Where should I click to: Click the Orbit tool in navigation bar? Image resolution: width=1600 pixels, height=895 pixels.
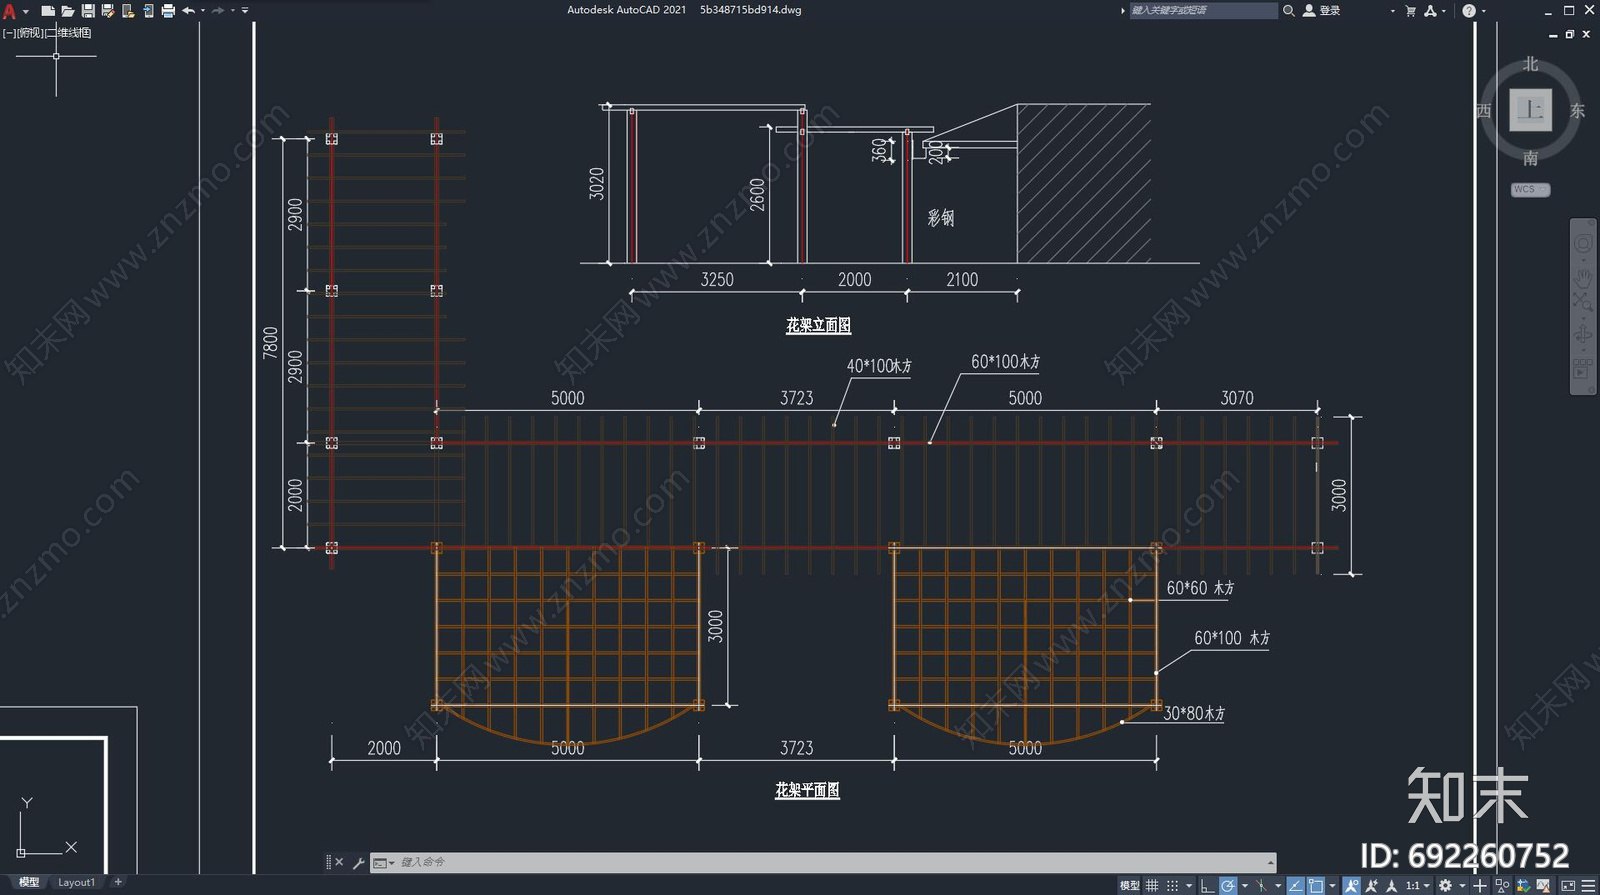(x=1583, y=334)
